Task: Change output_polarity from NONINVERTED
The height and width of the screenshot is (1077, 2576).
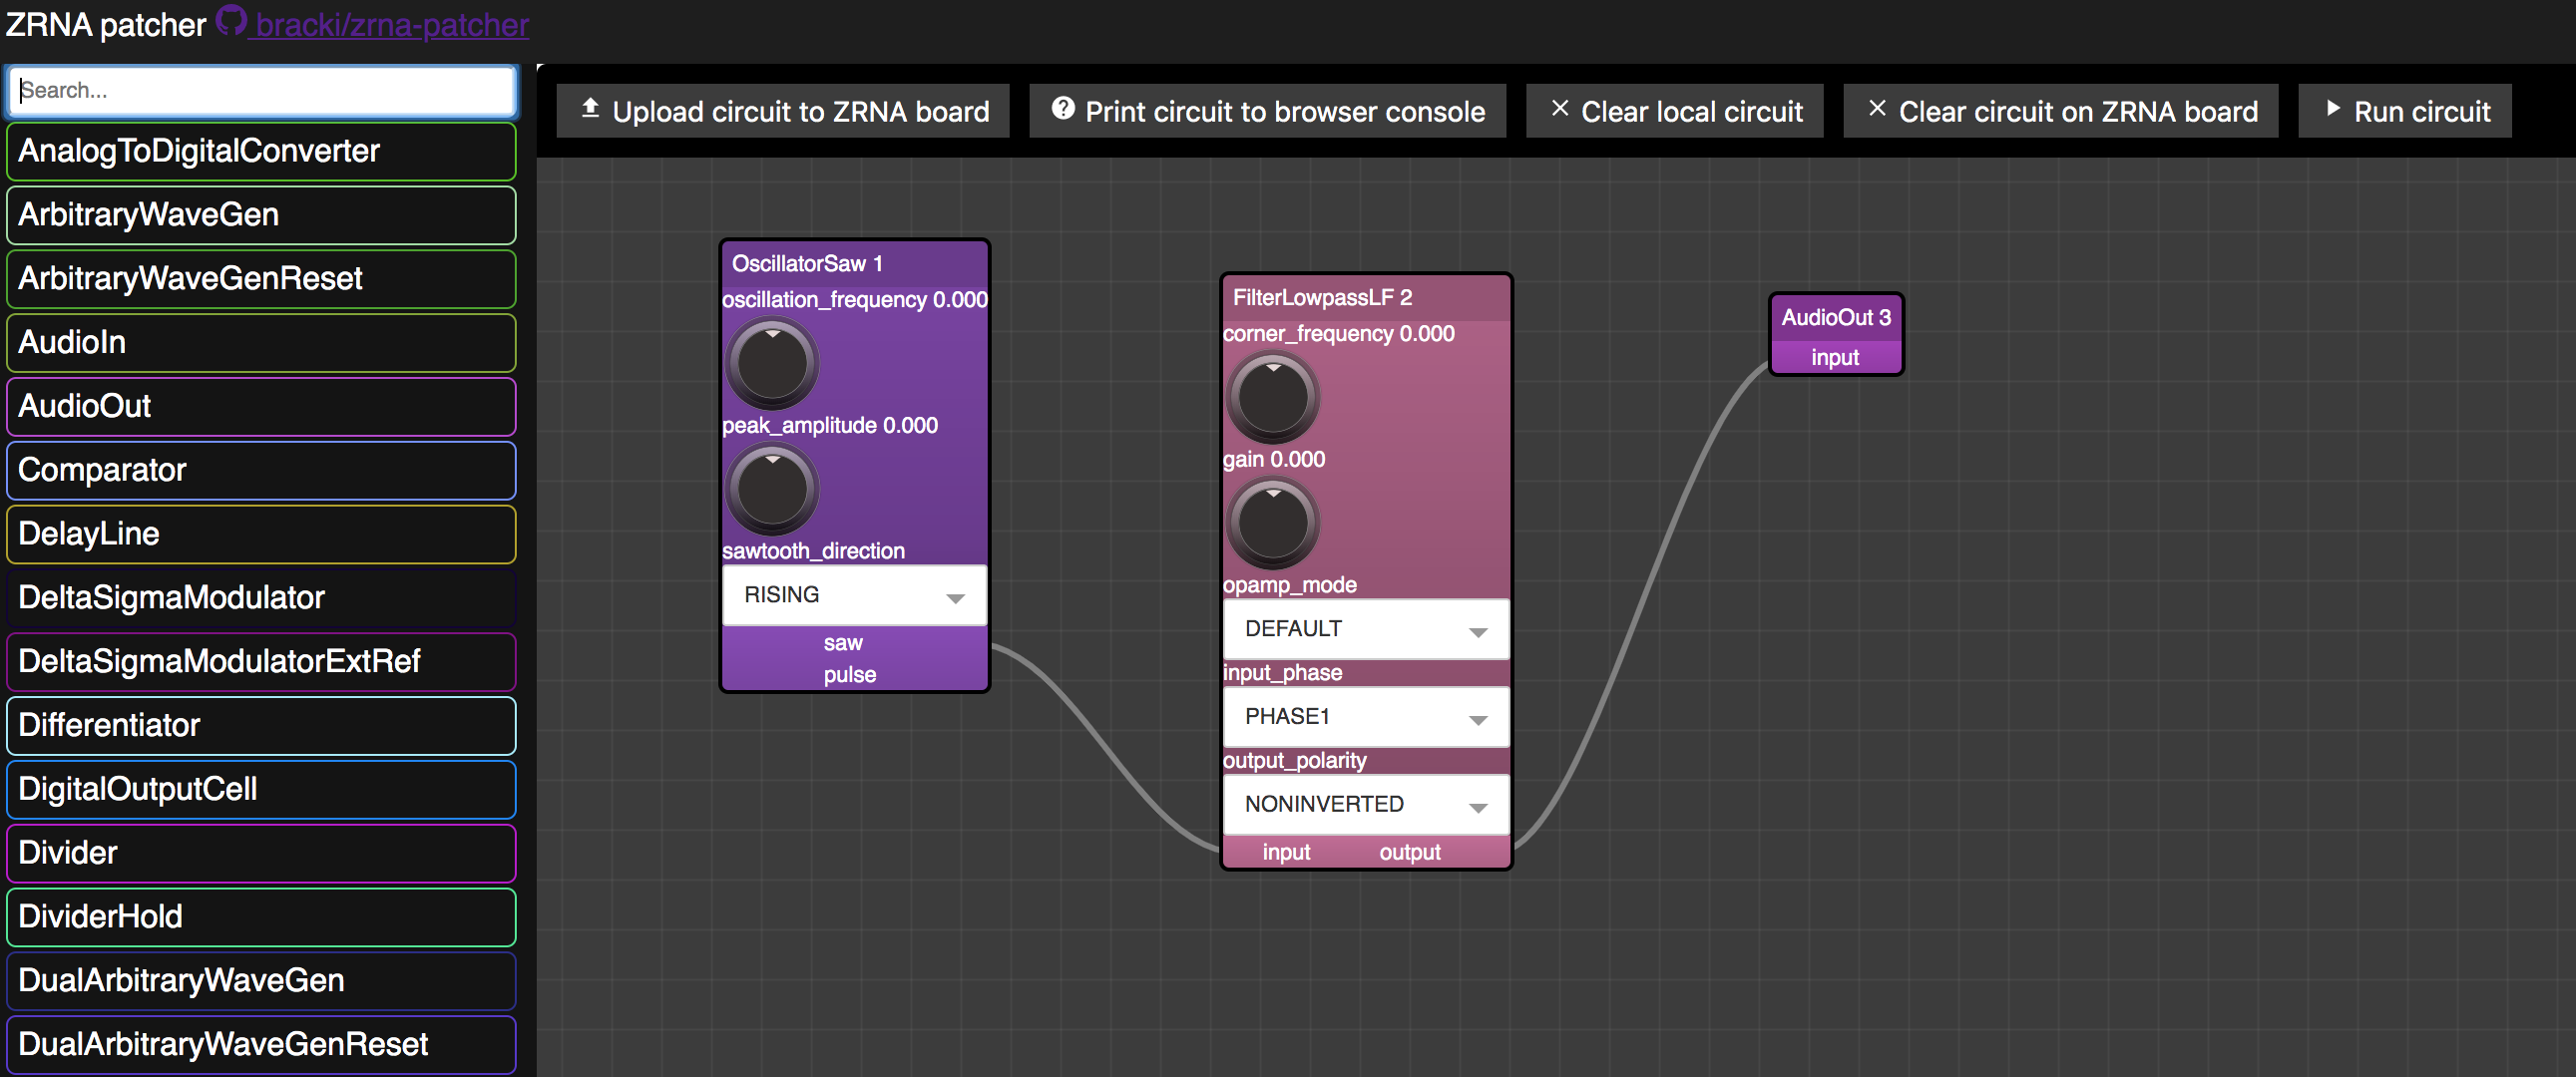Action: click(x=1365, y=804)
